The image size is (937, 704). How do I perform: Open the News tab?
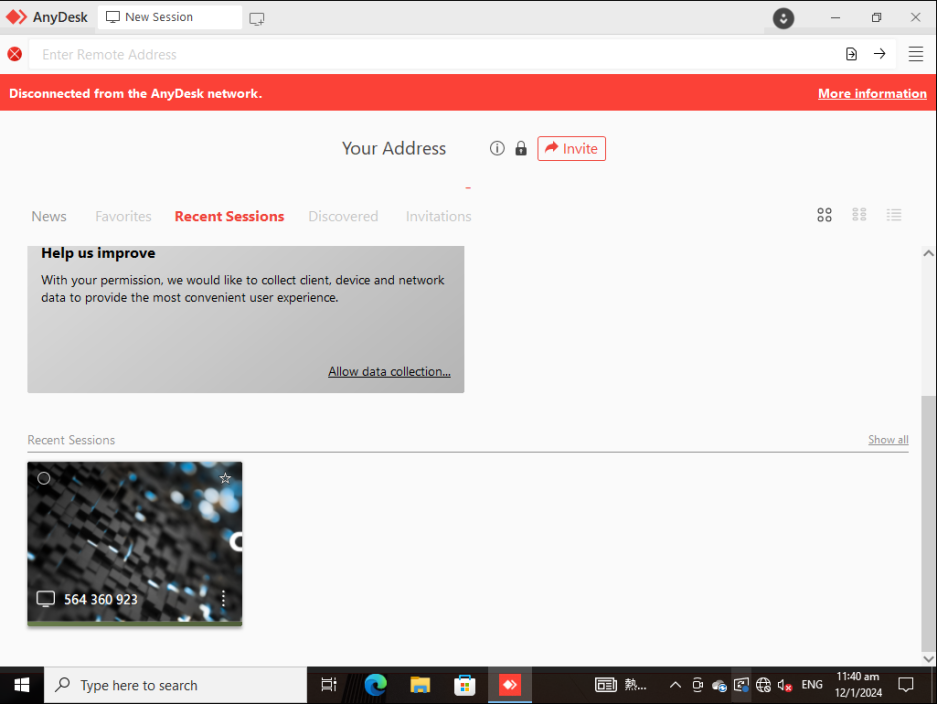[x=49, y=216]
